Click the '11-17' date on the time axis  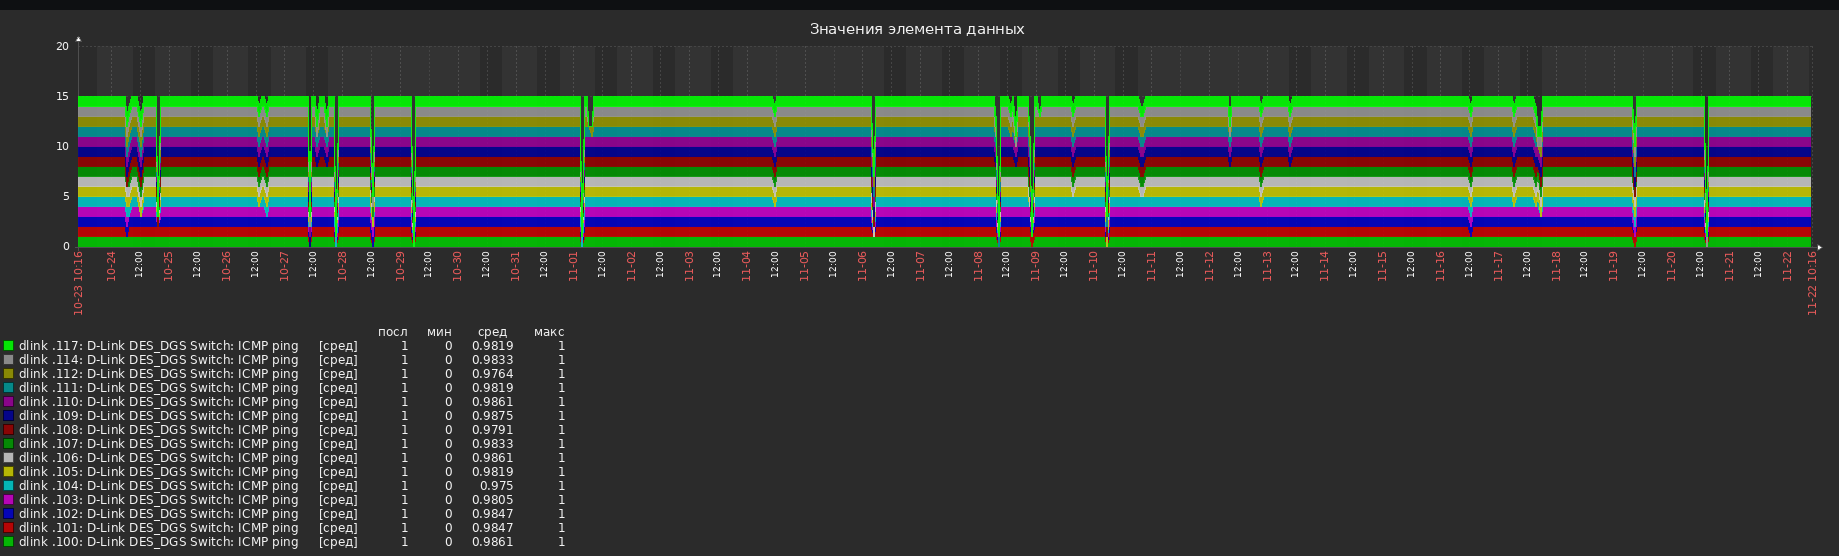[x=1498, y=266]
